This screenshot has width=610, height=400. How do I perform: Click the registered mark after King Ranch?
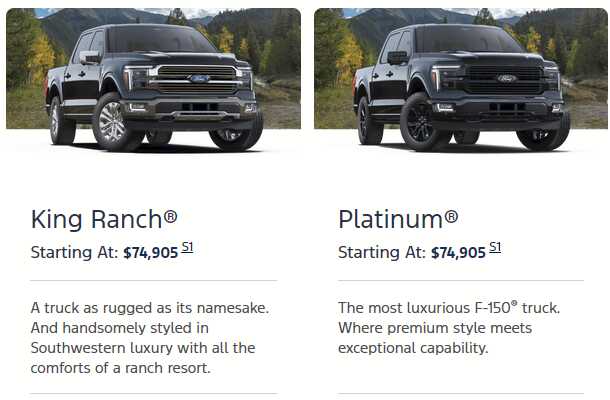[170, 216]
